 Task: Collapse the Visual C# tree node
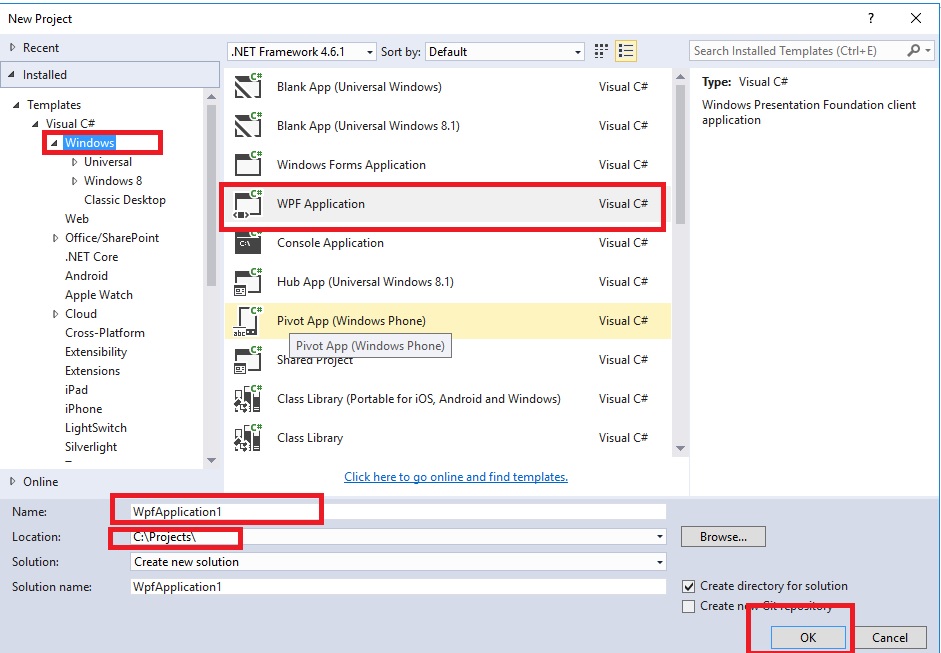35,124
